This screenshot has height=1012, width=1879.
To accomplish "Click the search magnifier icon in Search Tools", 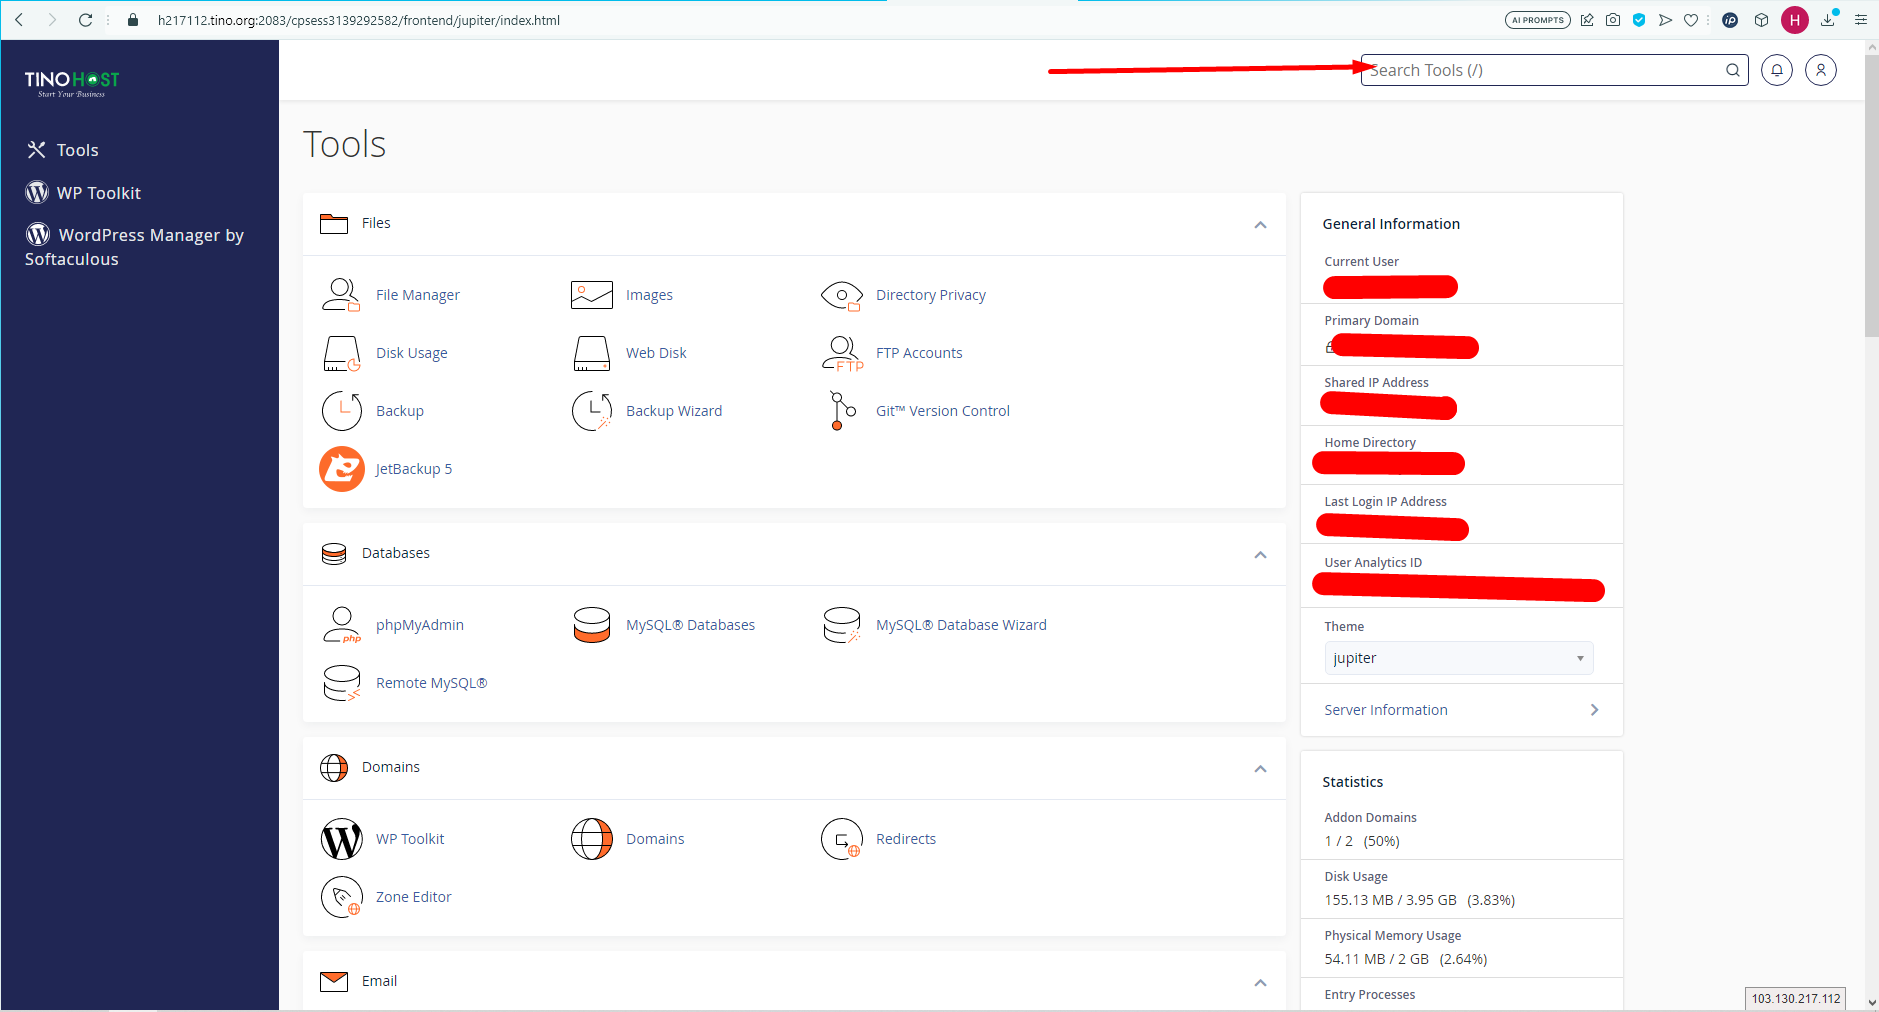I will click(1732, 70).
